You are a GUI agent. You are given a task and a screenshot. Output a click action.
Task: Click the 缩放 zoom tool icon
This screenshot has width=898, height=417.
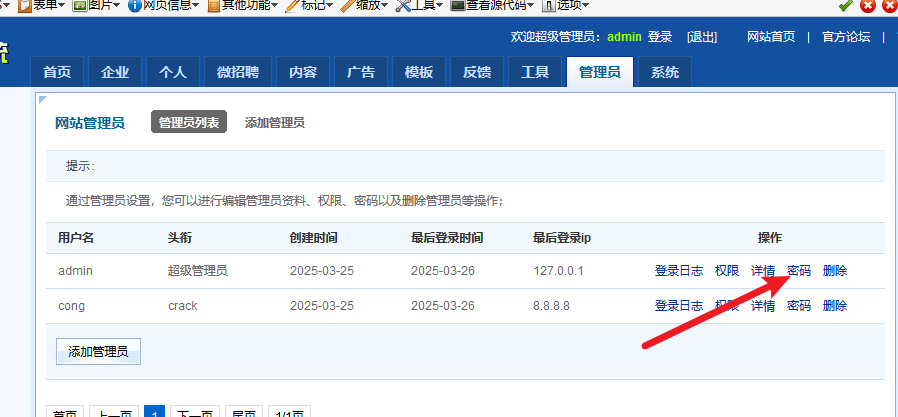[x=347, y=5]
